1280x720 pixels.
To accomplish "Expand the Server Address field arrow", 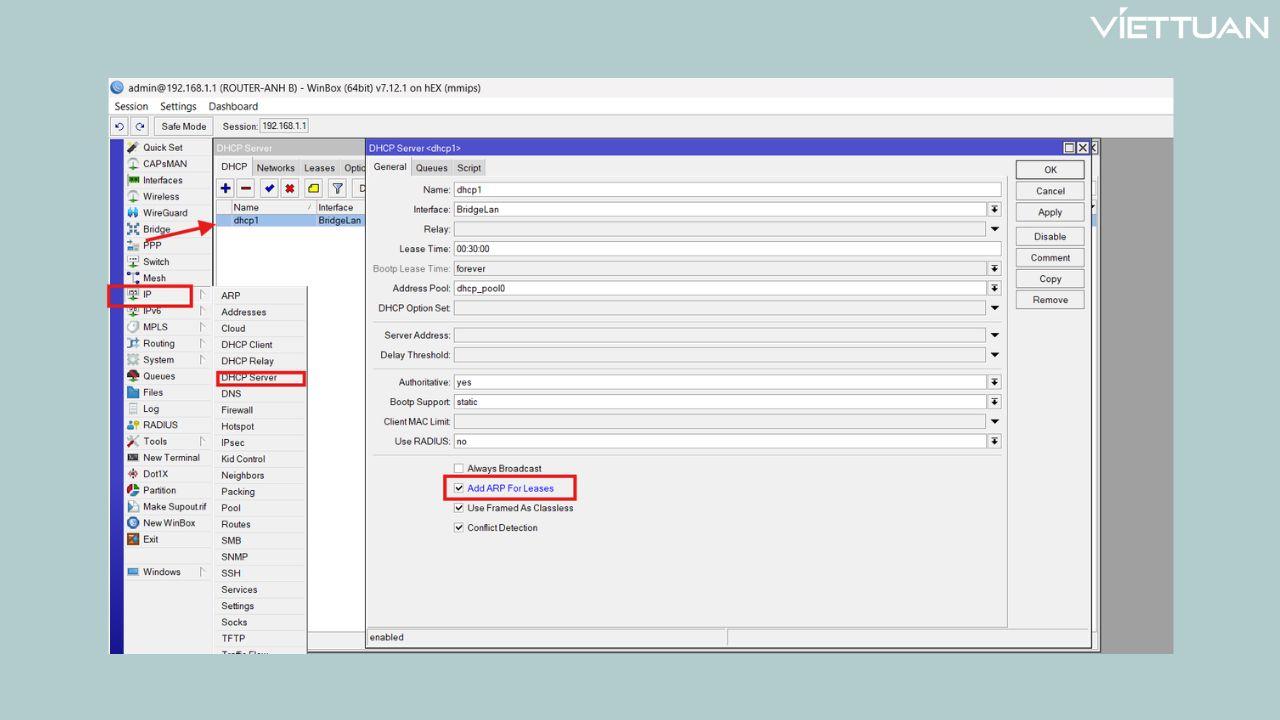I will [995, 335].
